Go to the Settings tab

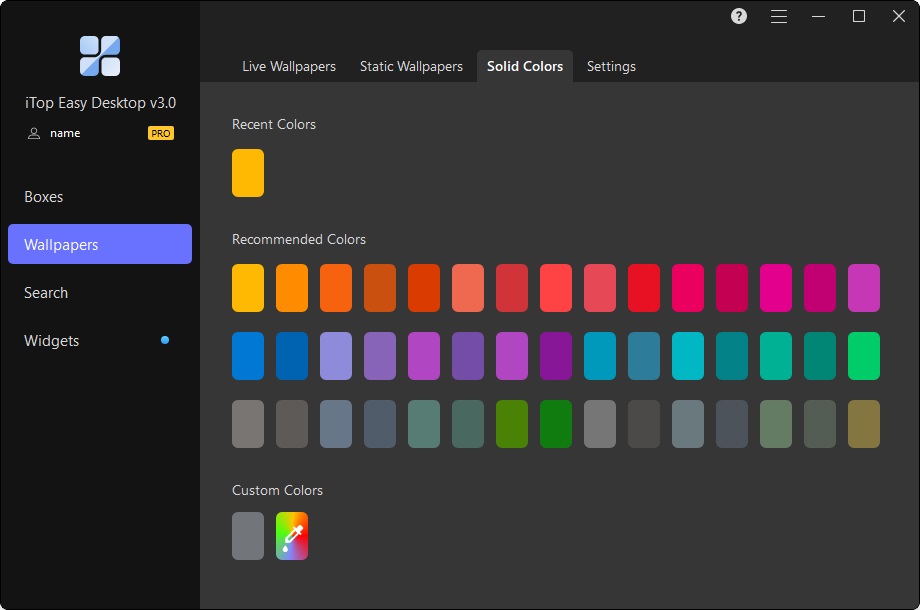611,66
